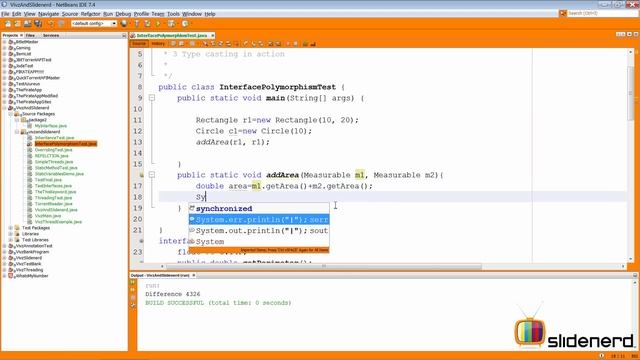Select the Source view button
The image size is (640, 360).
tap(139, 43)
